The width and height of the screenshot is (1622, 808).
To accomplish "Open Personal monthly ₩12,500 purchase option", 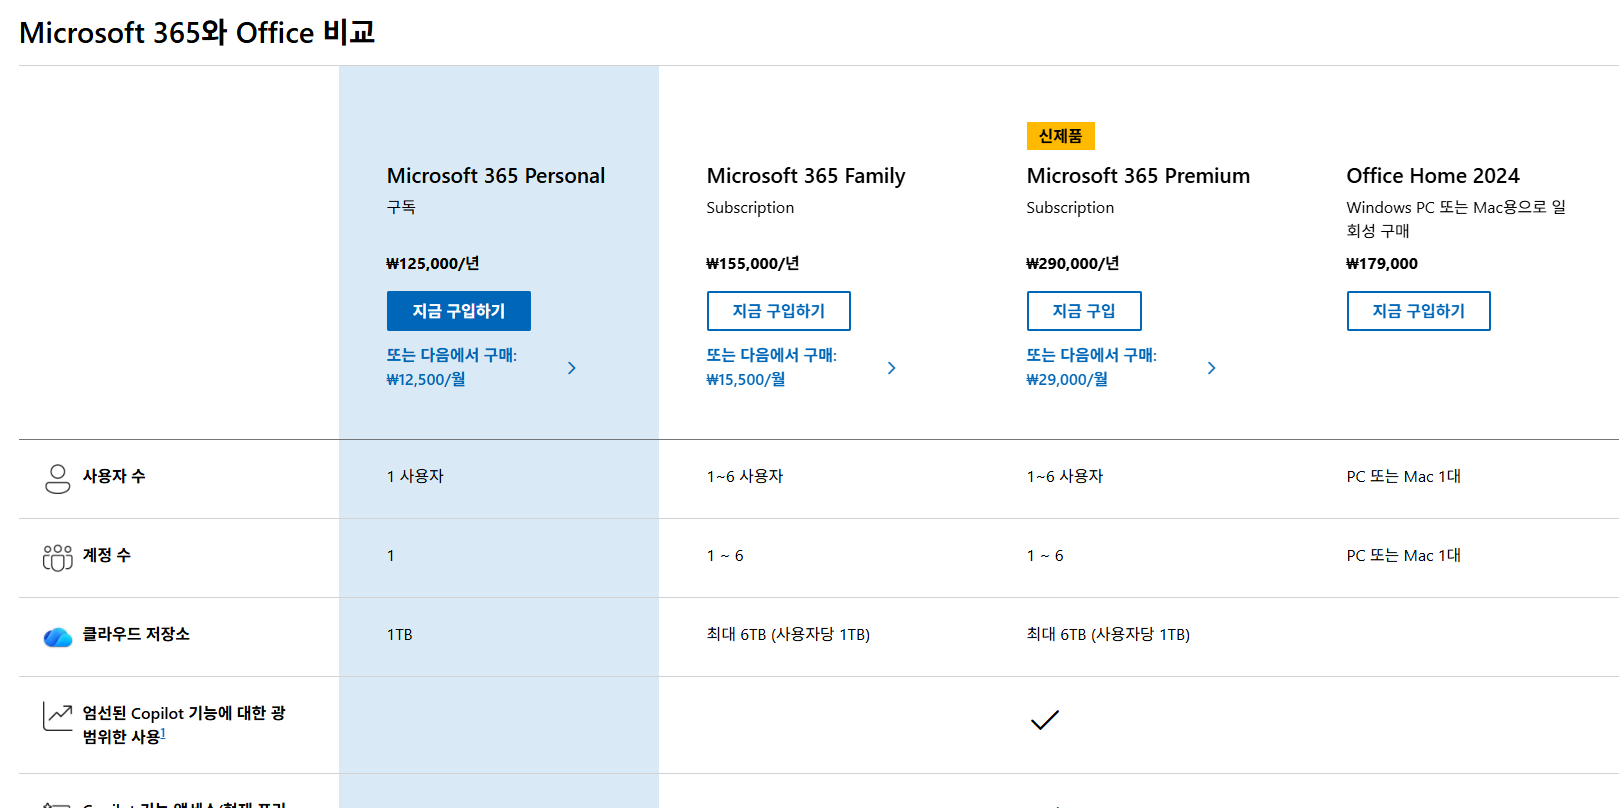I will point(452,367).
